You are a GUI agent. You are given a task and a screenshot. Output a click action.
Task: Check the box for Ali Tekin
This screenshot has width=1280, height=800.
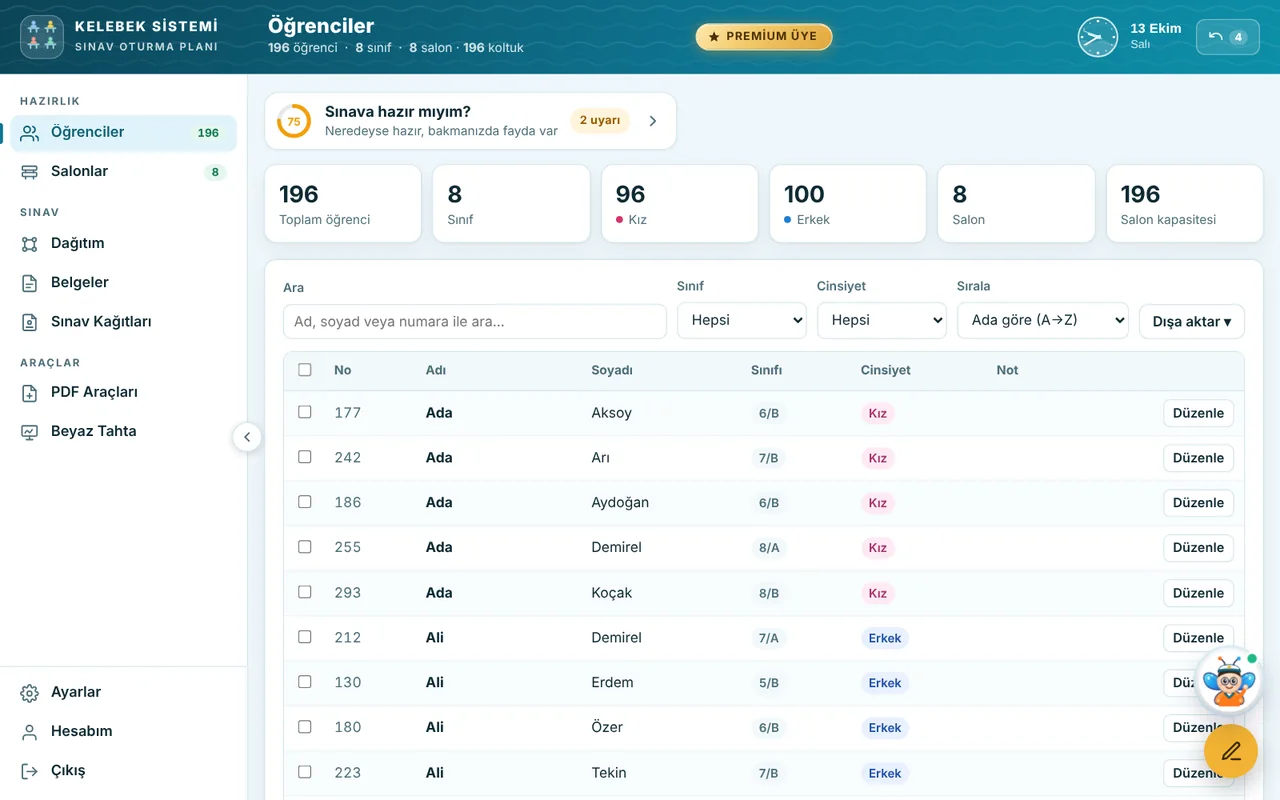click(x=305, y=772)
